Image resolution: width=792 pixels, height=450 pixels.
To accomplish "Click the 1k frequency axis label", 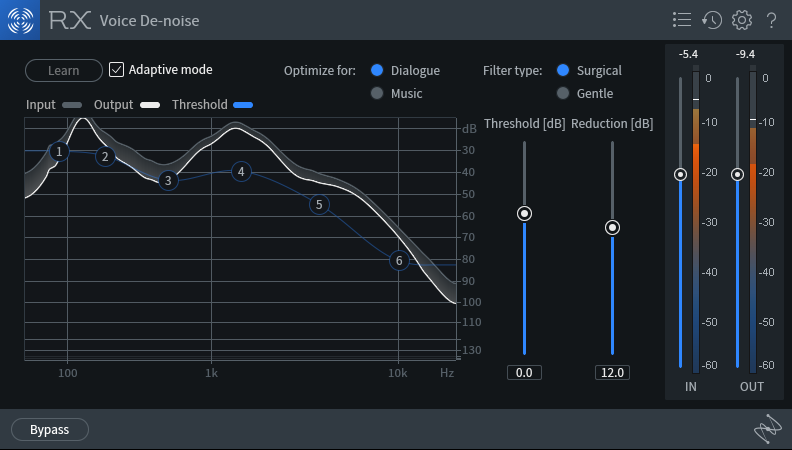I will pyautogui.click(x=211, y=373).
